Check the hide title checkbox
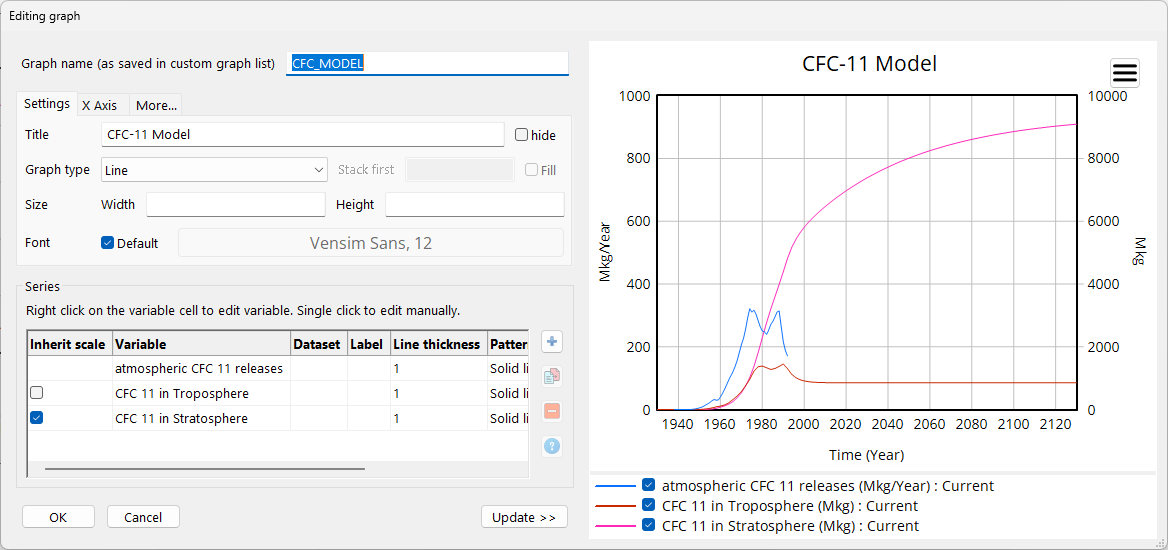Viewport: 1168px width, 550px height. click(x=521, y=135)
